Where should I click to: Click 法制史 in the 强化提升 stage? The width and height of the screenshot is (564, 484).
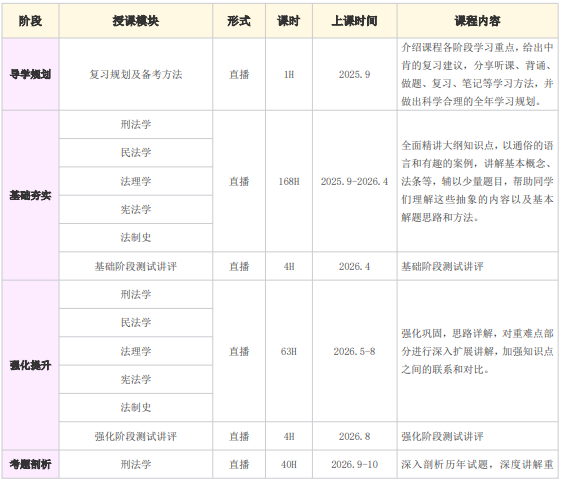(136, 407)
